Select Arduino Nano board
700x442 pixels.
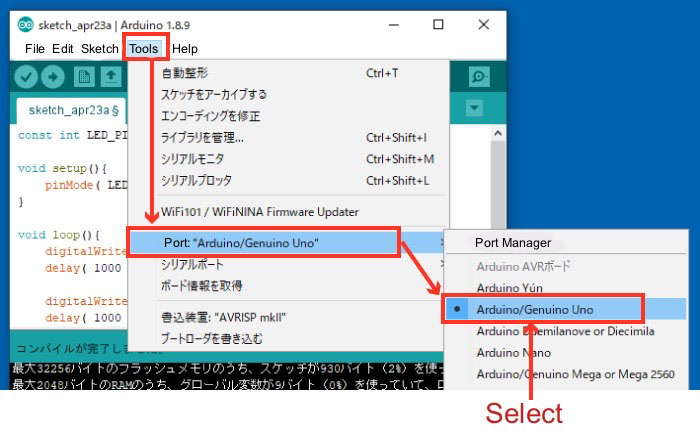click(x=566, y=352)
